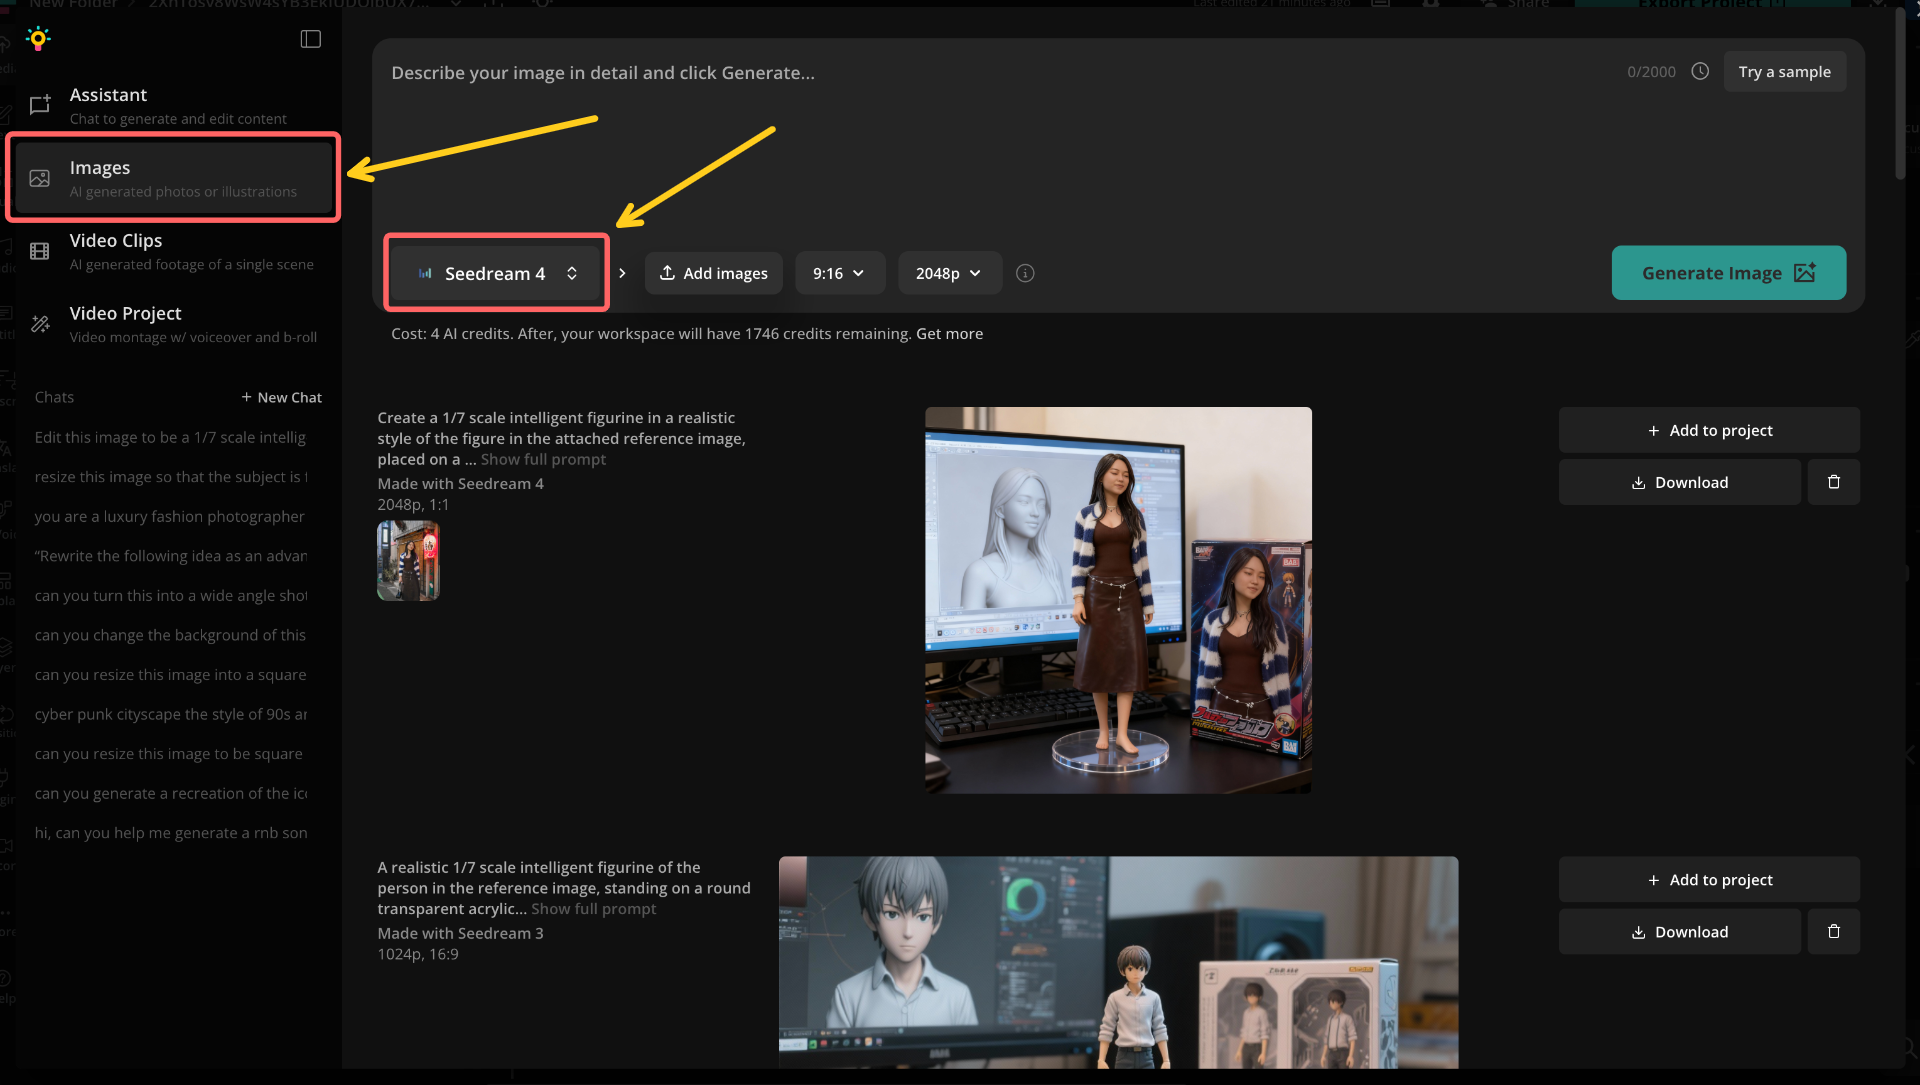Click the Generate Image button

(1728, 273)
